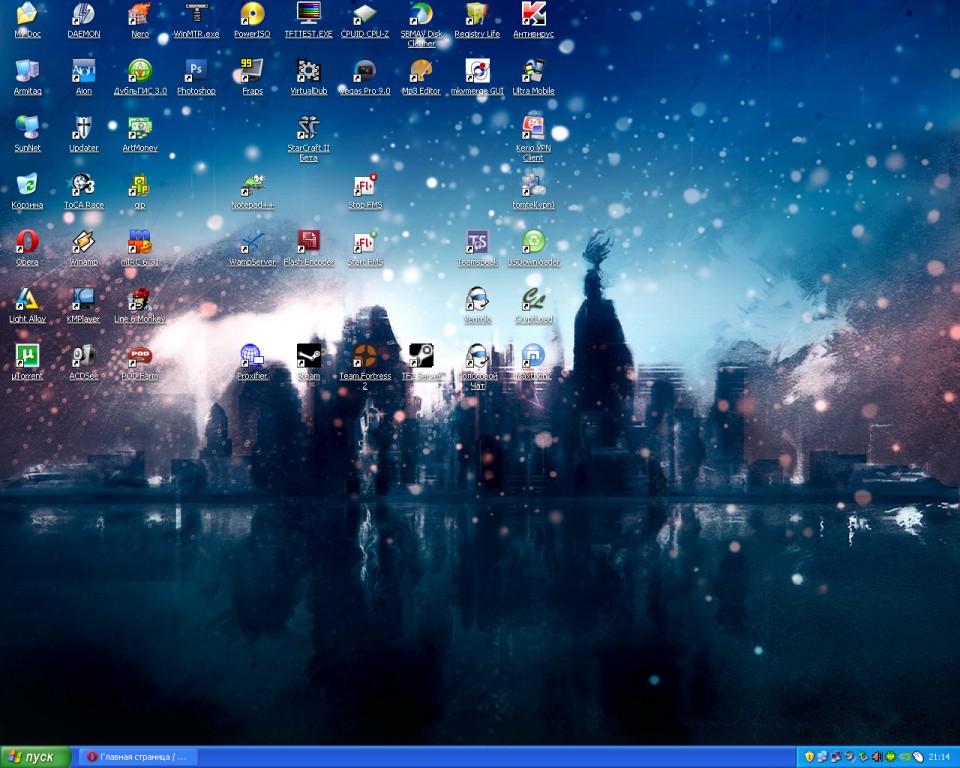This screenshot has height=768, width=960.
Task: Select the Start FMS shortcut
Action: pyautogui.click(x=365, y=242)
